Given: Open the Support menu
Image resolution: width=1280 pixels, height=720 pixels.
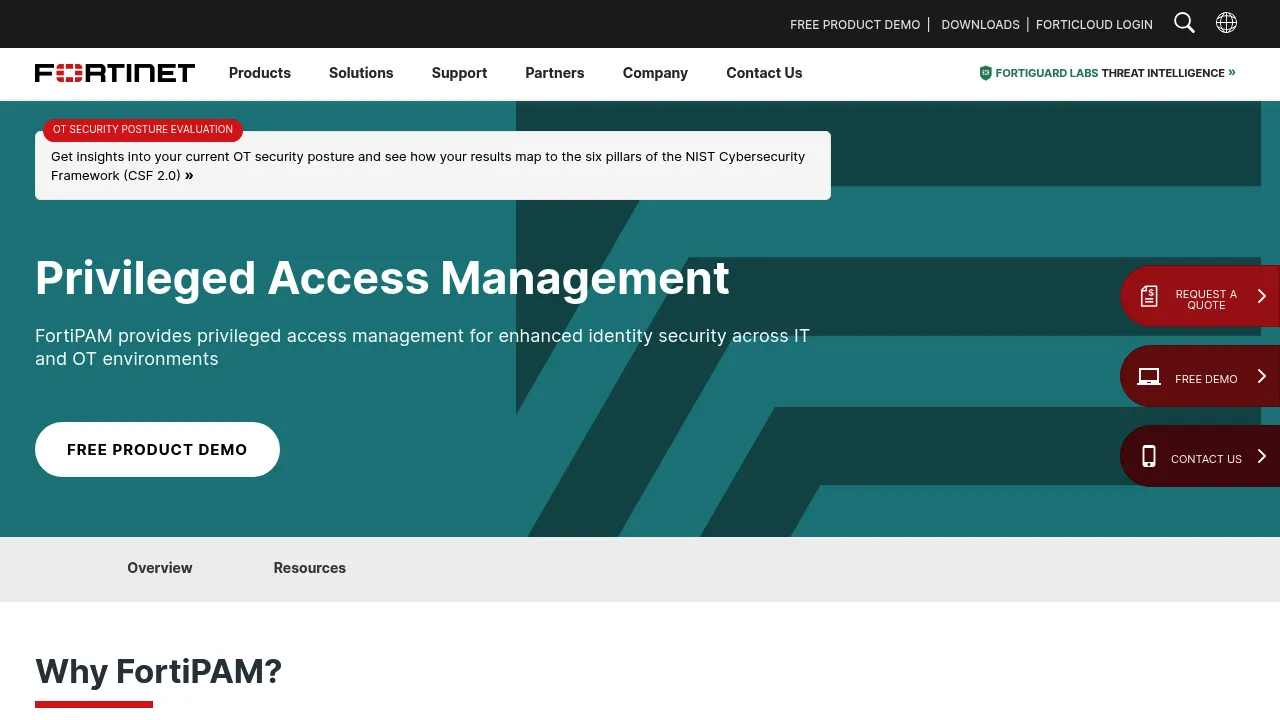Looking at the screenshot, I should pos(459,73).
